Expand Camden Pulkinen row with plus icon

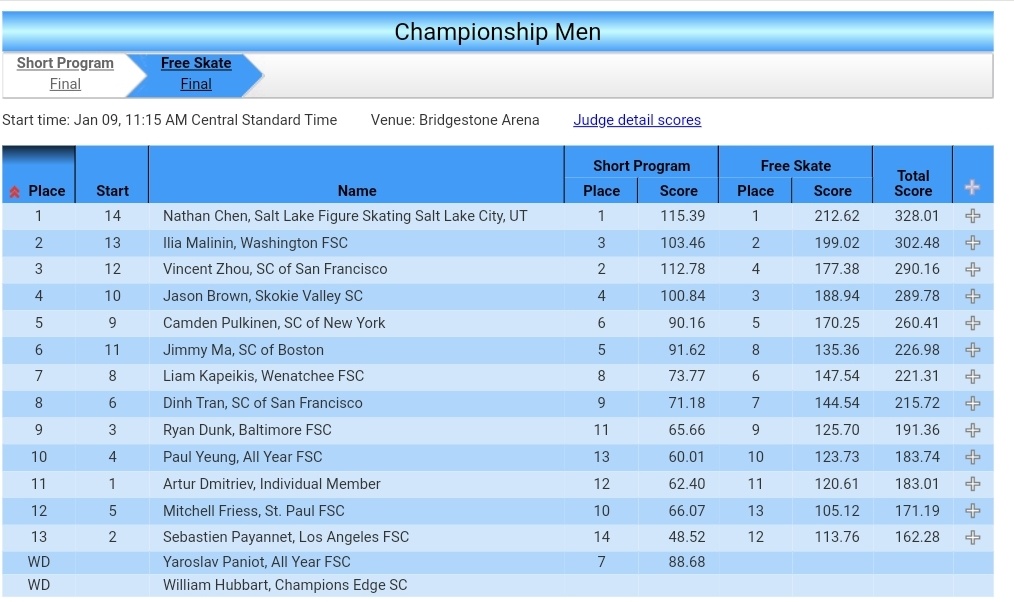[973, 323]
